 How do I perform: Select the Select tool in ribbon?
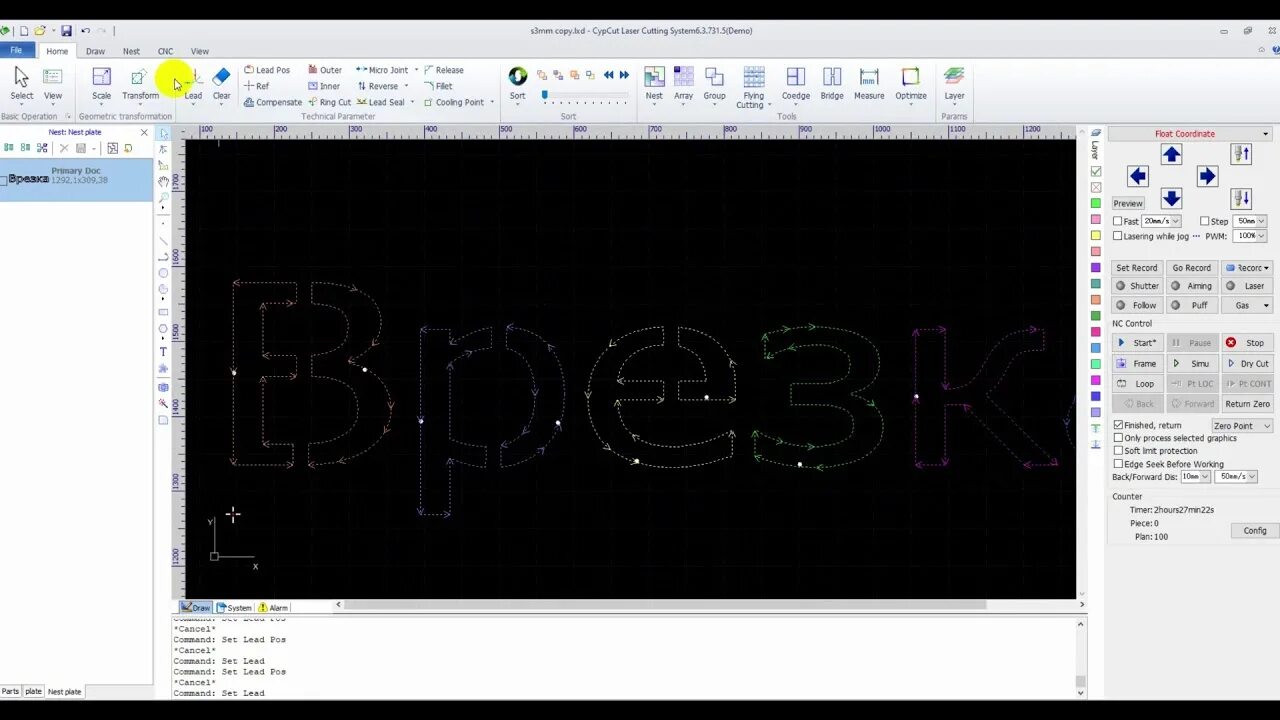21,84
